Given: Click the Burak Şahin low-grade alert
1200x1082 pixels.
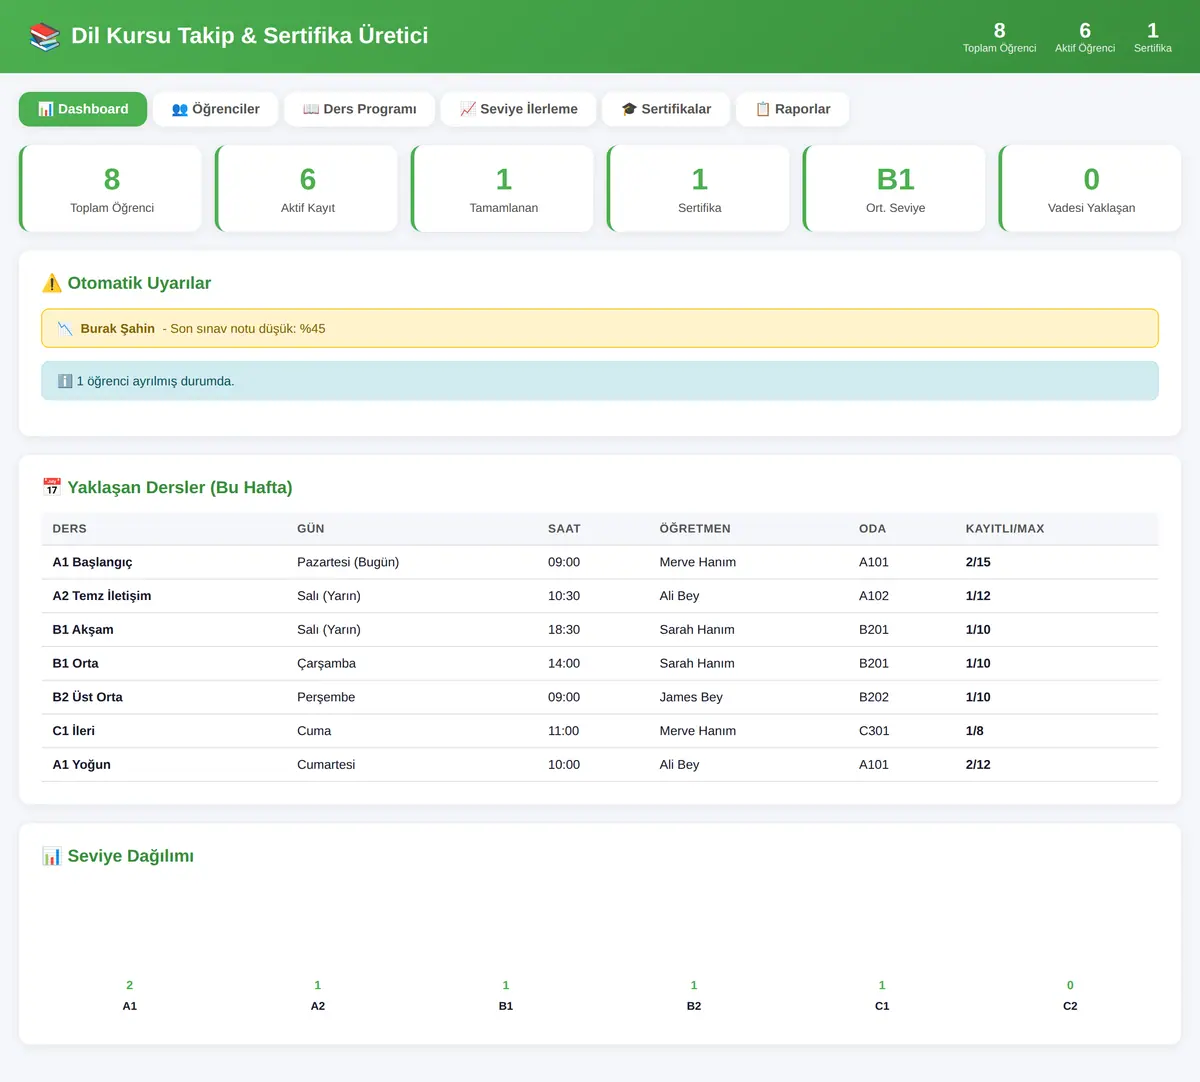Looking at the screenshot, I should (600, 328).
